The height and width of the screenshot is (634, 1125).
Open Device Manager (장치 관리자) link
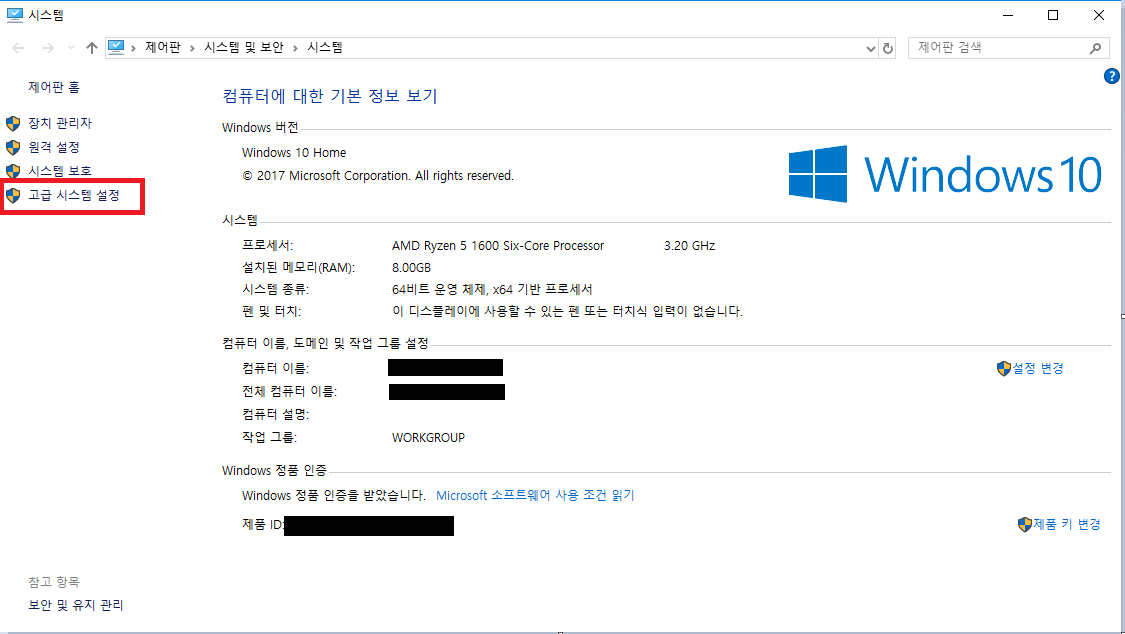point(60,123)
